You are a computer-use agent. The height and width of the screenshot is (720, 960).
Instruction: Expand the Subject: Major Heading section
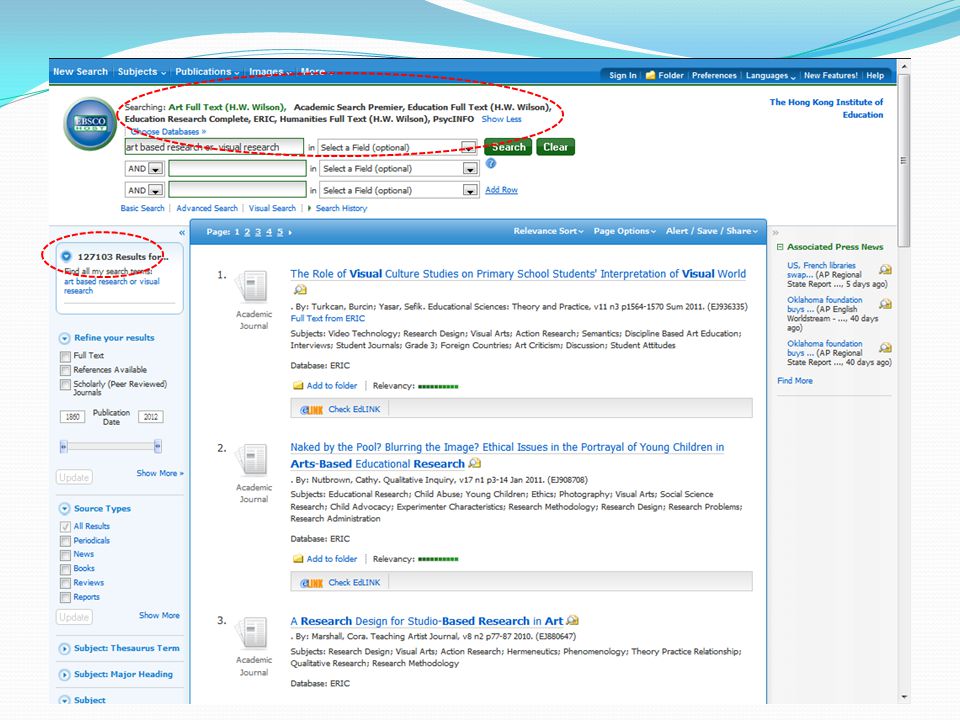64,675
